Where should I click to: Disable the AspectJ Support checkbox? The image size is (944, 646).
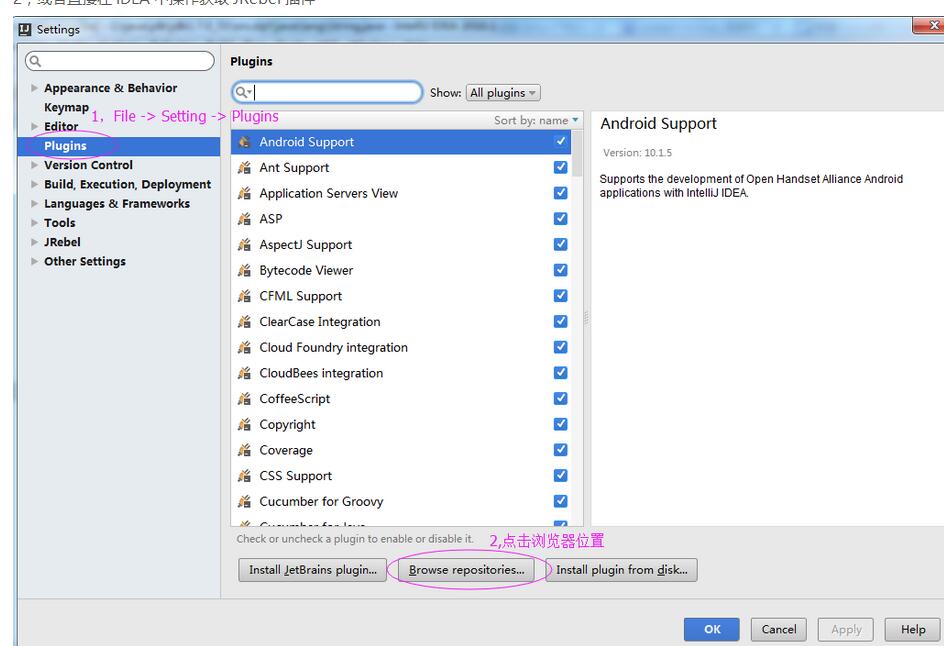pyautogui.click(x=560, y=244)
